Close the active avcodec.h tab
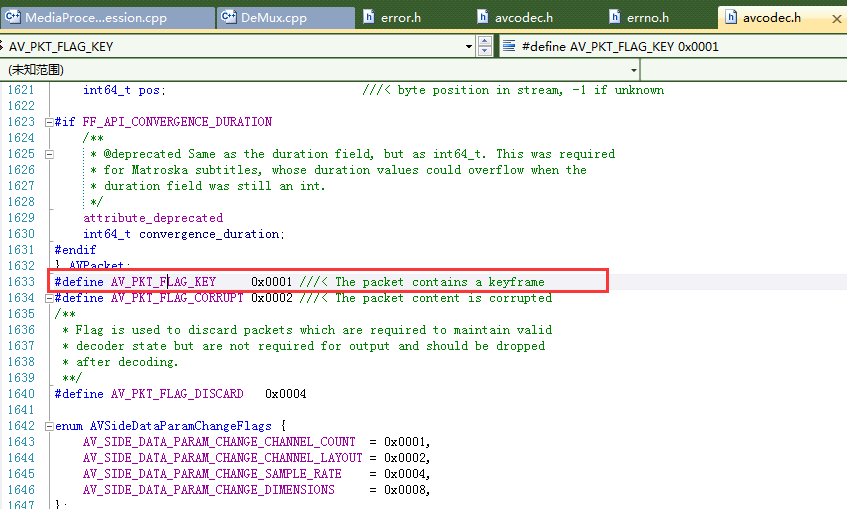 (836, 19)
